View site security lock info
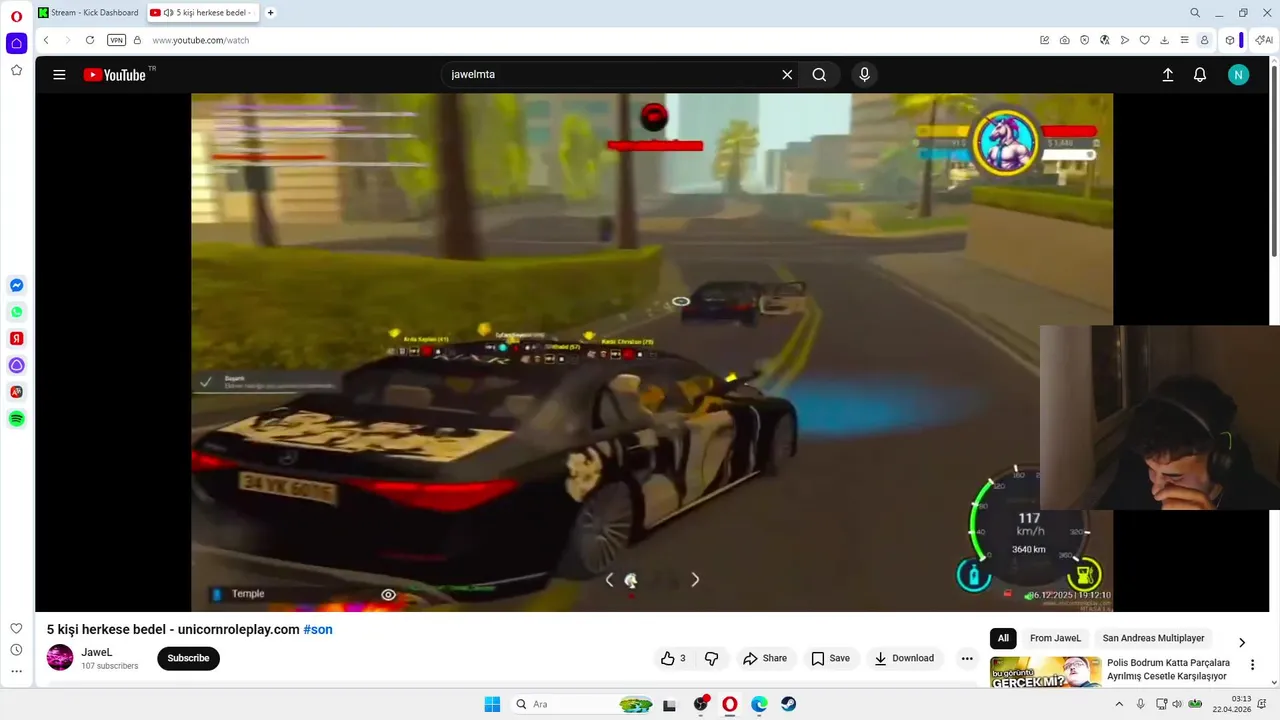 [137, 40]
